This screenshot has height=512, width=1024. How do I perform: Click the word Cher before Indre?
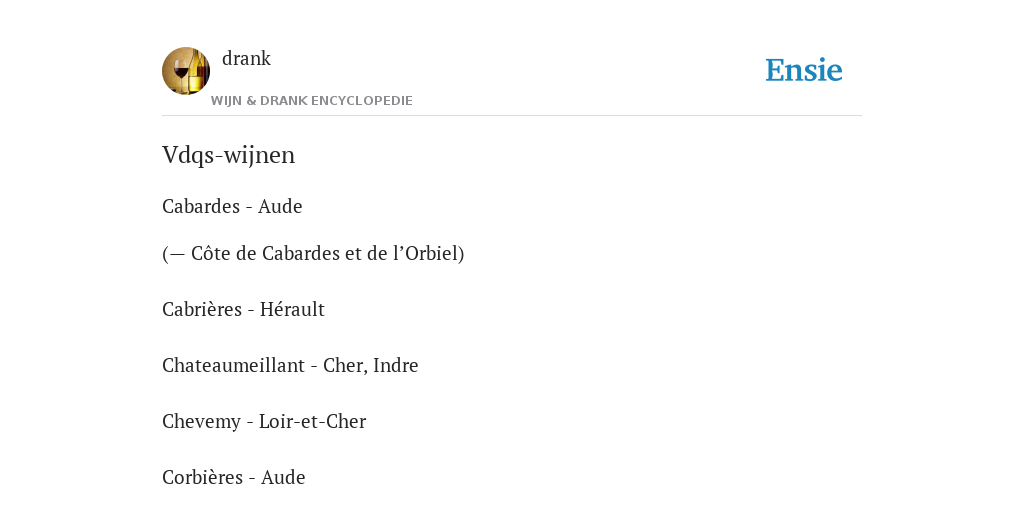pos(344,366)
